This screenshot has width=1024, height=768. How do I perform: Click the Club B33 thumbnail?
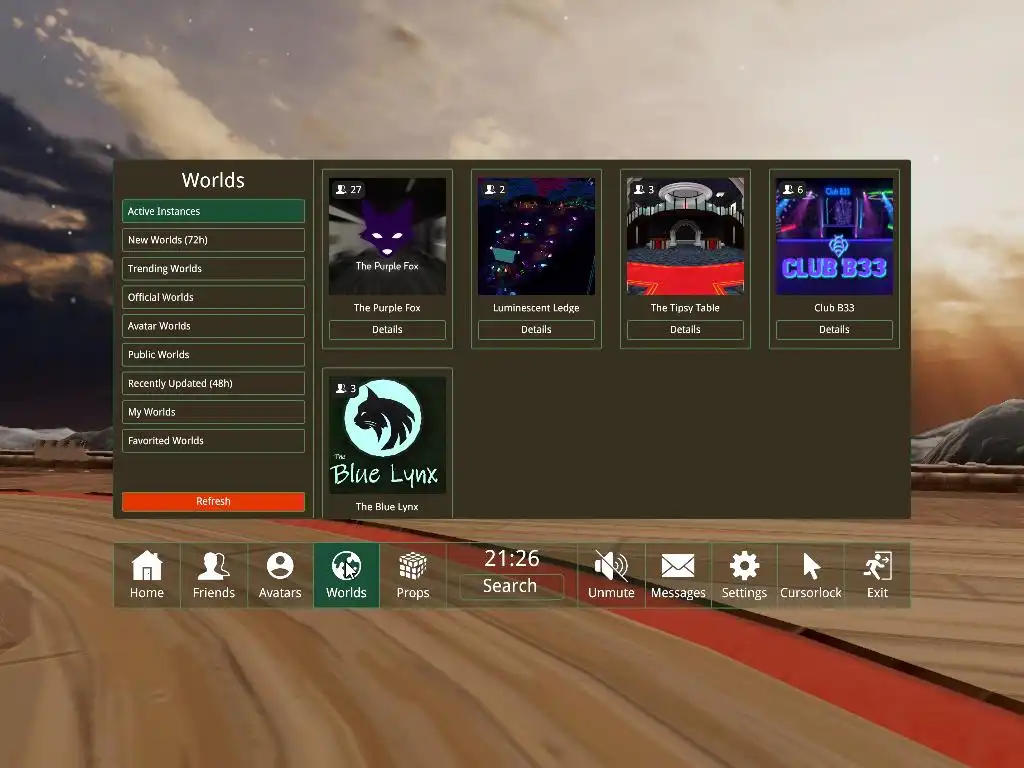[x=834, y=236]
